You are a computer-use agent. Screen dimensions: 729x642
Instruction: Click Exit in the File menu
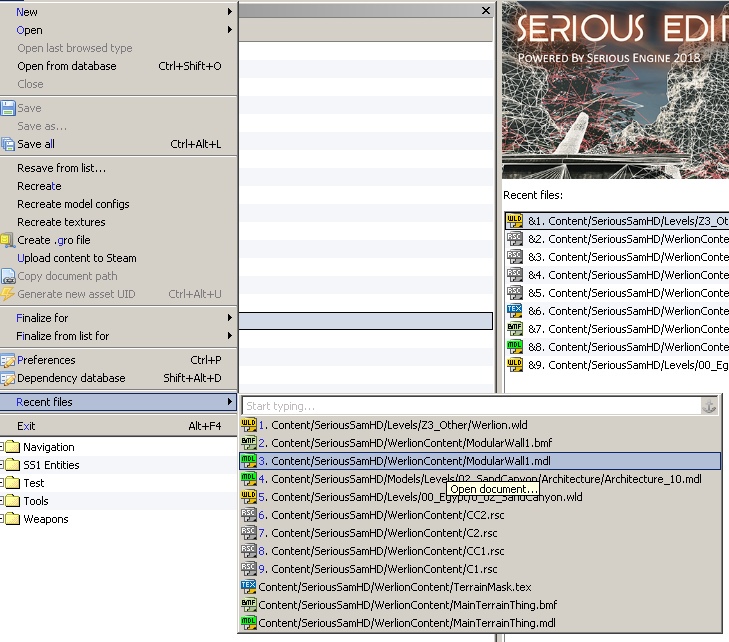[x=119, y=426]
